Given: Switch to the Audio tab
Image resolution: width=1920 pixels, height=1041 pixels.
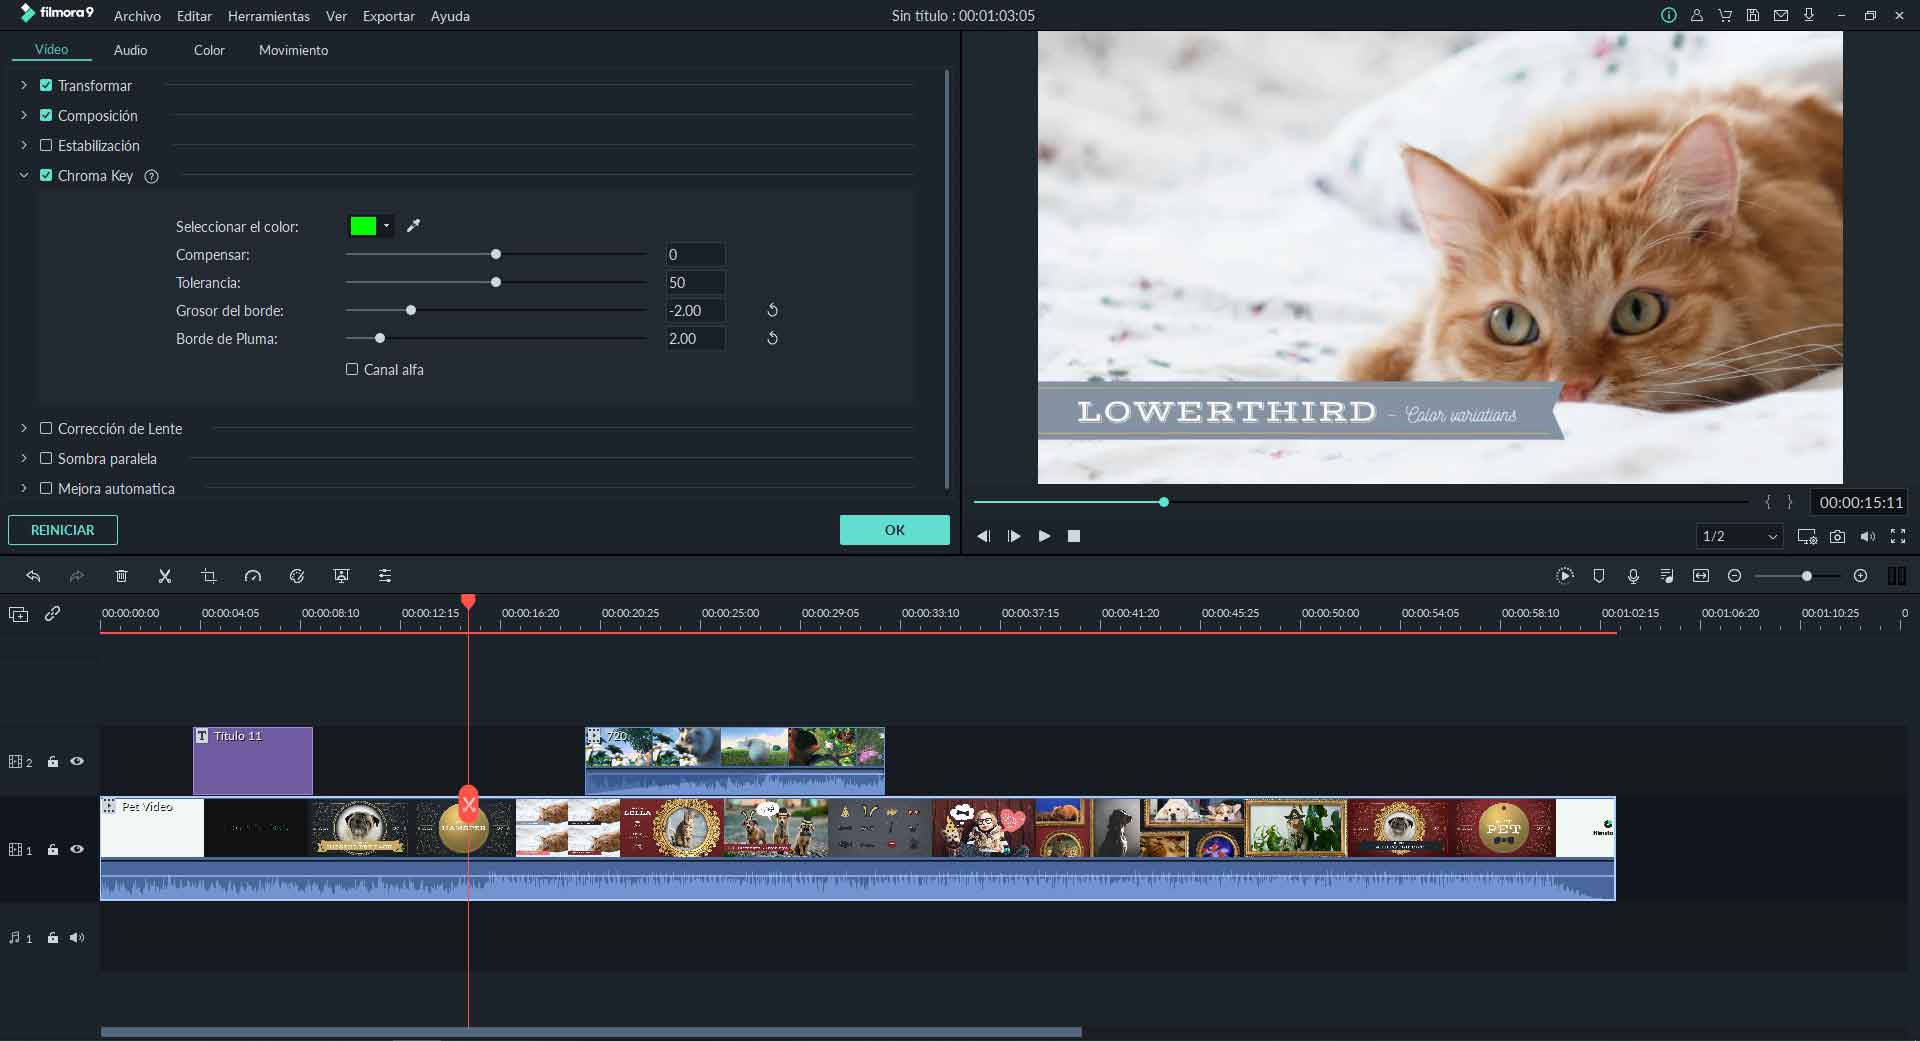Looking at the screenshot, I should [x=130, y=50].
